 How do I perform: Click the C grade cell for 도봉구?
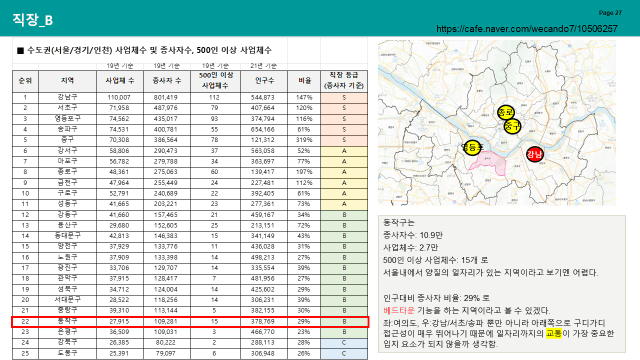344,353
